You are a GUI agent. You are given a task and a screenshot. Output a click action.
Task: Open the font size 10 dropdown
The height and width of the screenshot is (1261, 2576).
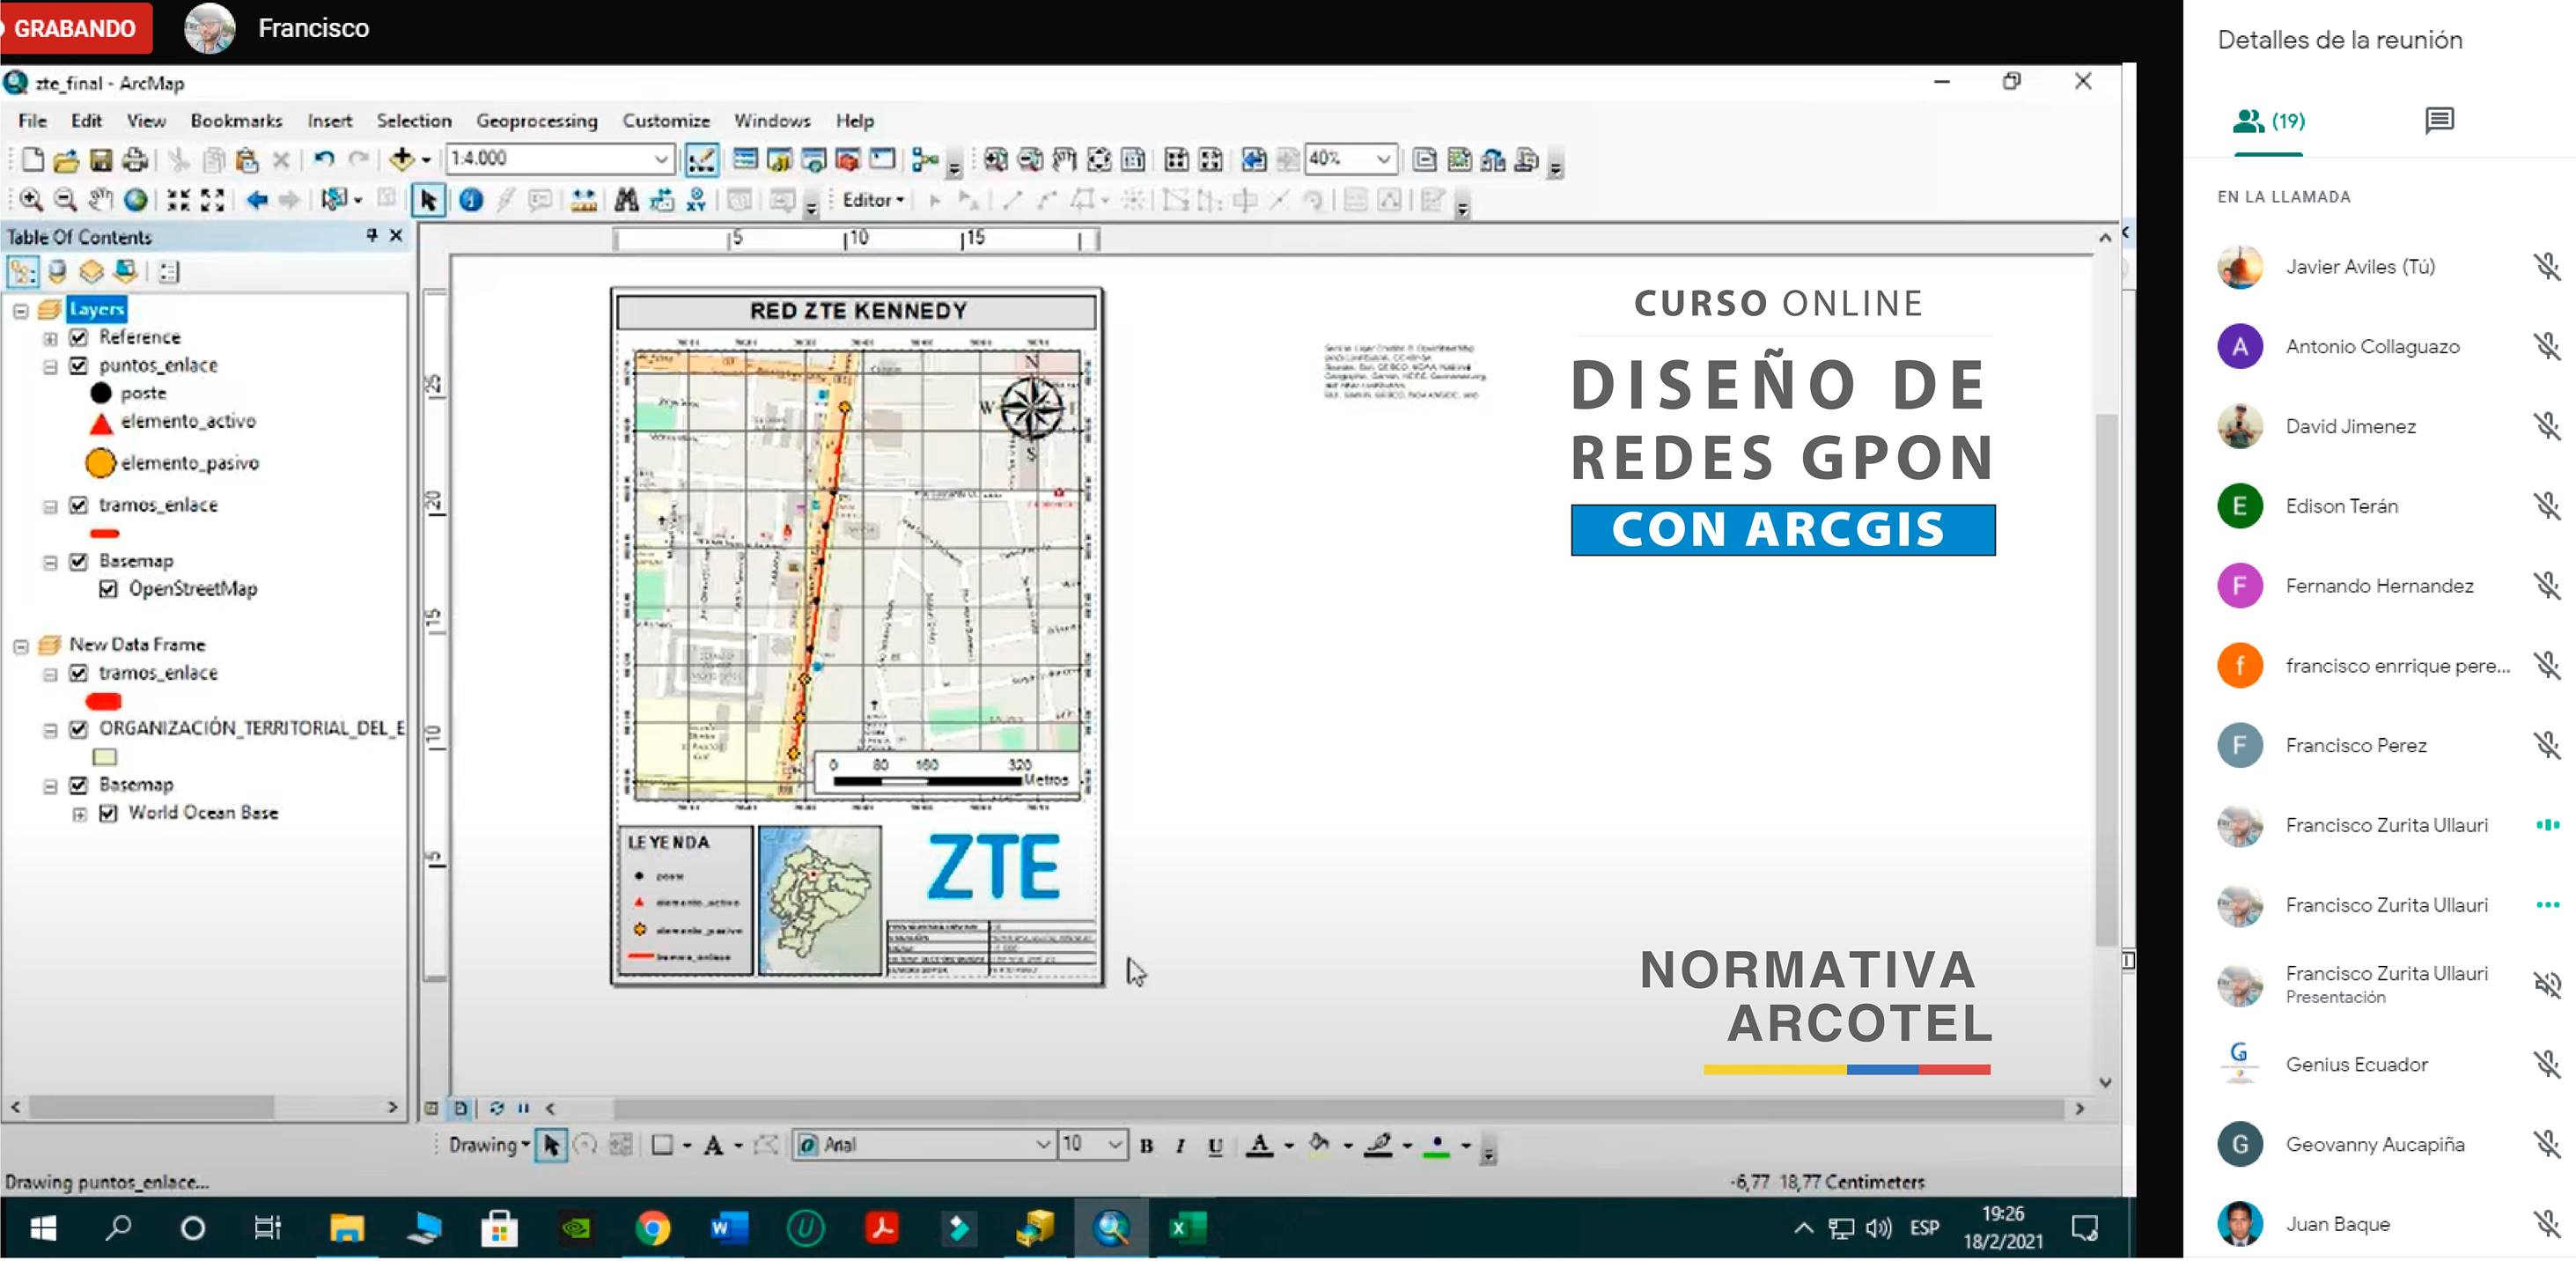[1116, 1144]
